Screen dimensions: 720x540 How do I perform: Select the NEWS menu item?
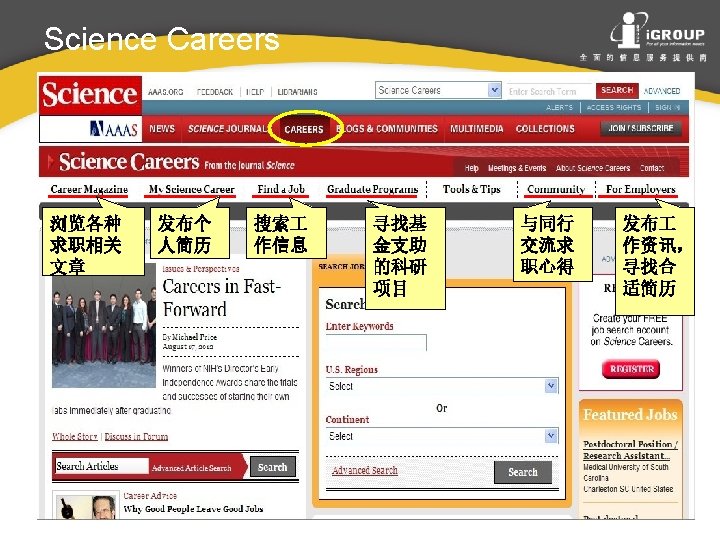coord(162,129)
